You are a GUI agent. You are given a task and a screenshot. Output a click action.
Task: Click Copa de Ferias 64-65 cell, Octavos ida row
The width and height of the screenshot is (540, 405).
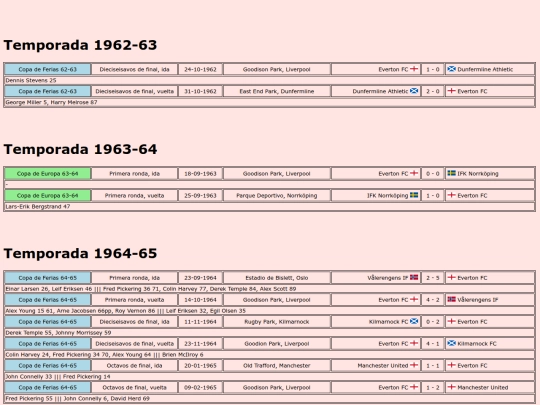tap(48, 365)
